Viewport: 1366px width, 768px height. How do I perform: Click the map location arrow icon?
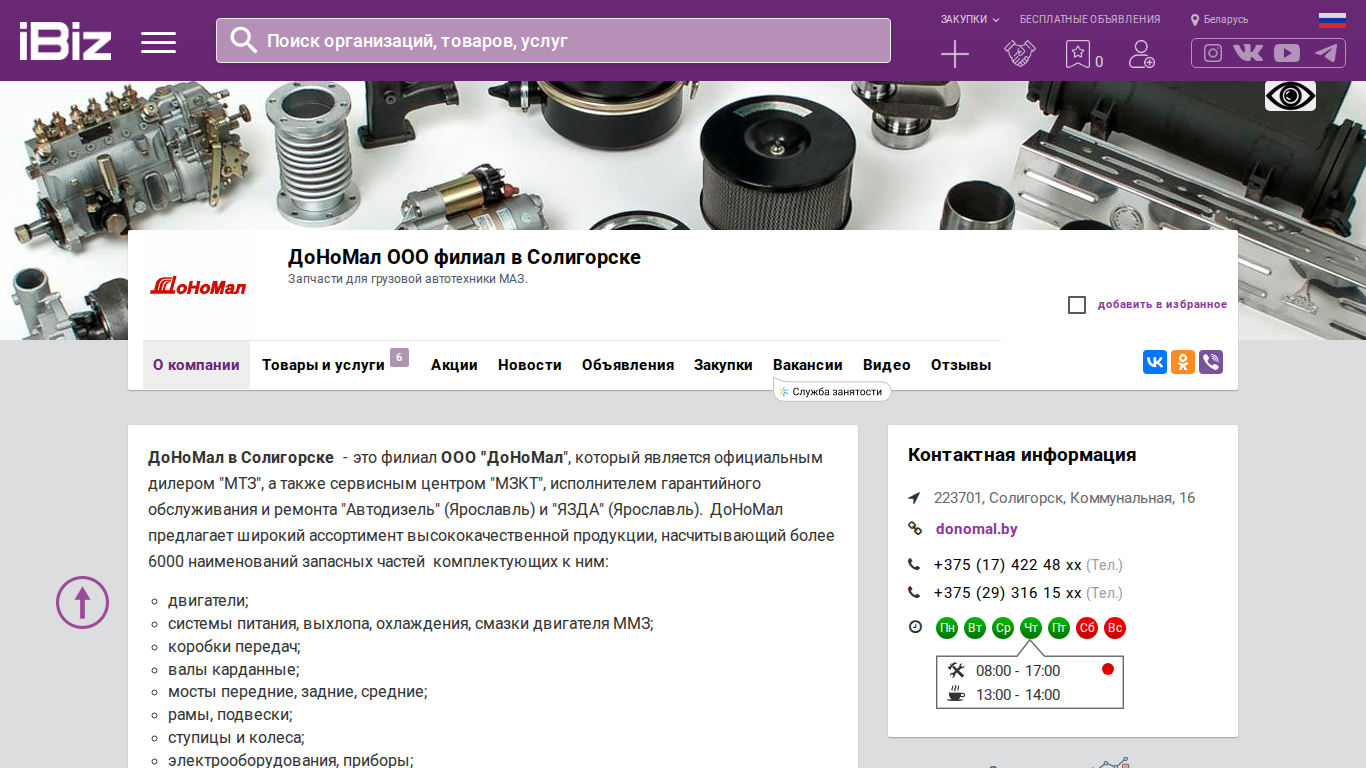tap(914, 498)
